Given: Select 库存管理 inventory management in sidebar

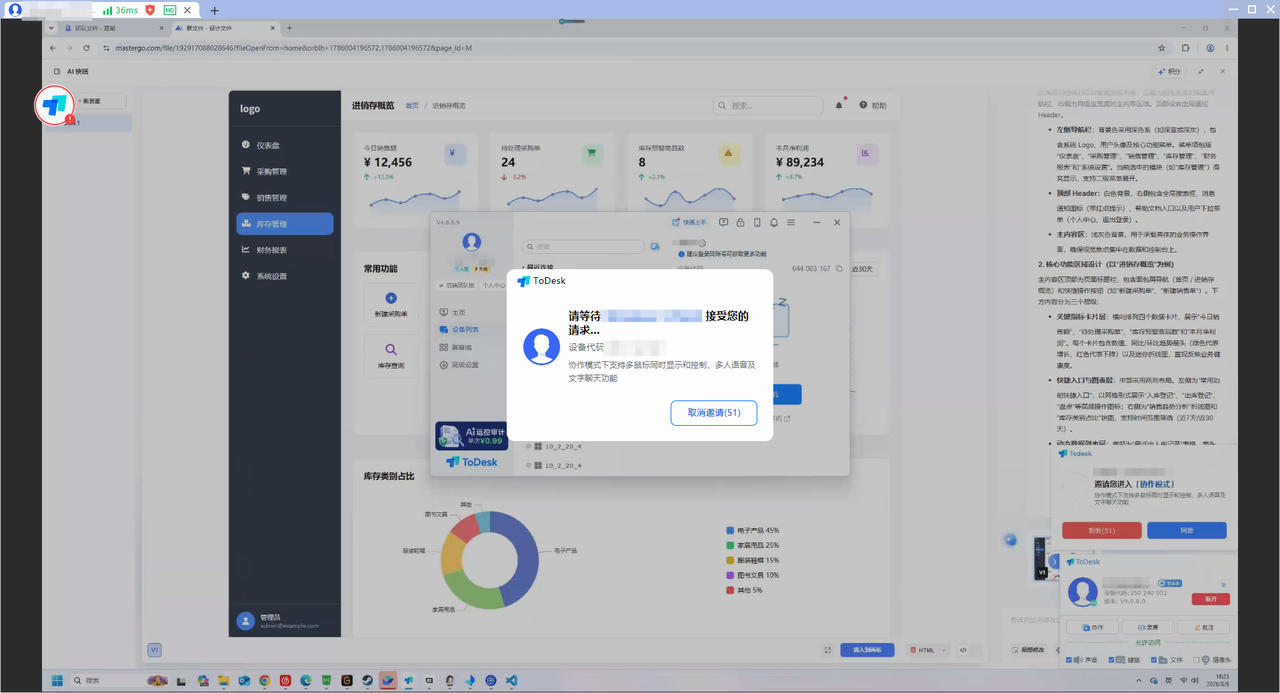Looking at the screenshot, I should [x=285, y=224].
